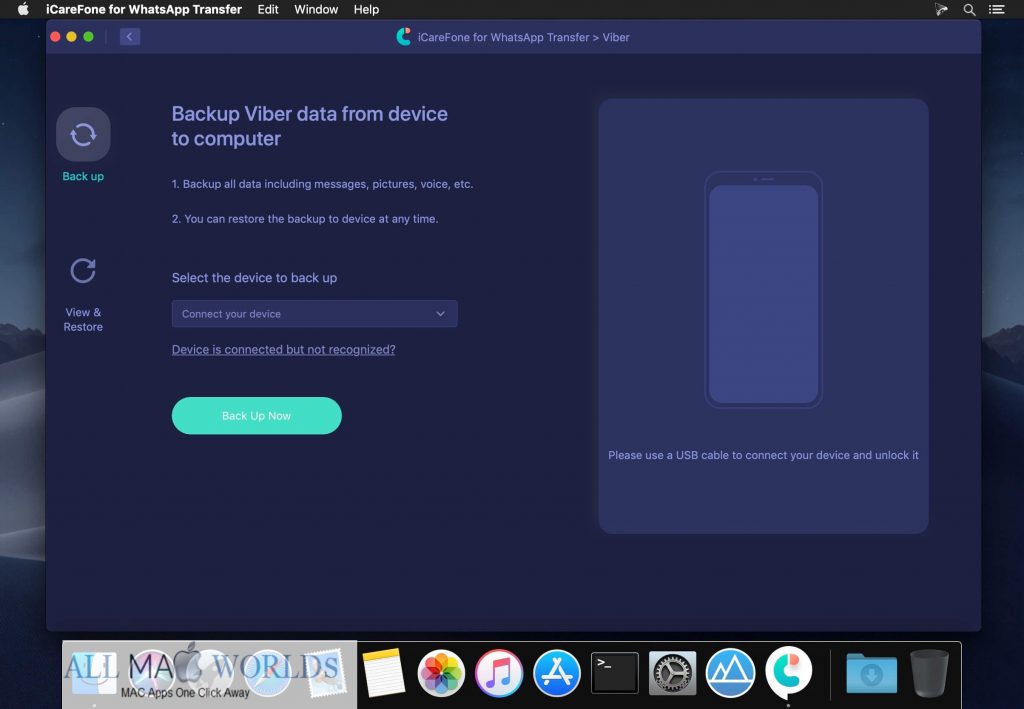The width and height of the screenshot is (1024, 709).
Task: Select the Back up sidebar icon
Action: [x=83, y=134]
